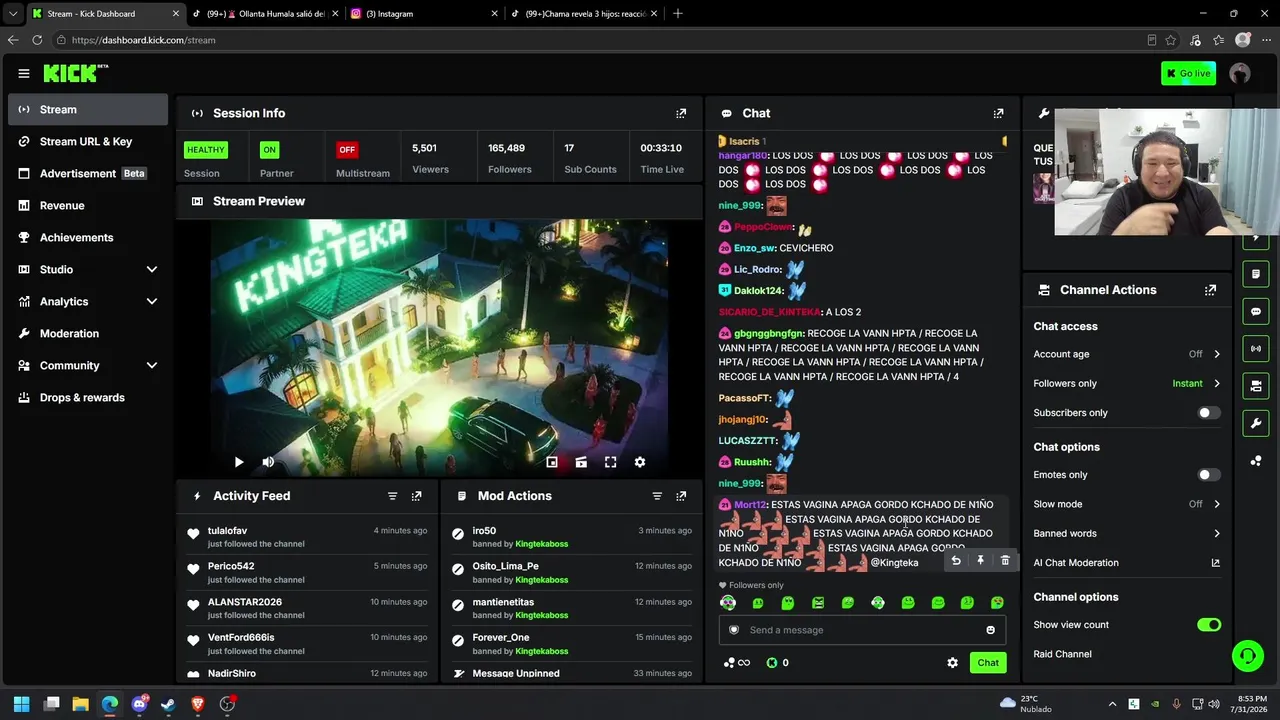The width and height of the screenshot is (1280, 720).
Task: Toggle Emotes only chat switch
Action: [x=1209, y=475]
